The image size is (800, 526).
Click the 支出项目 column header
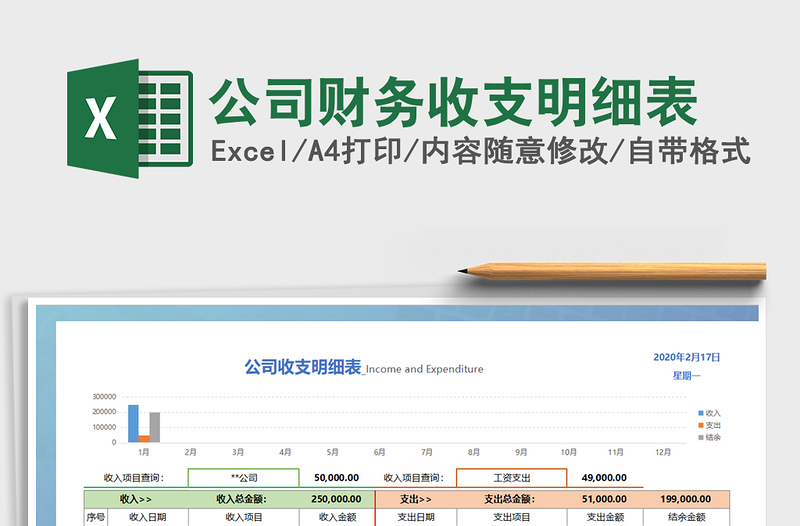[511, 517]
